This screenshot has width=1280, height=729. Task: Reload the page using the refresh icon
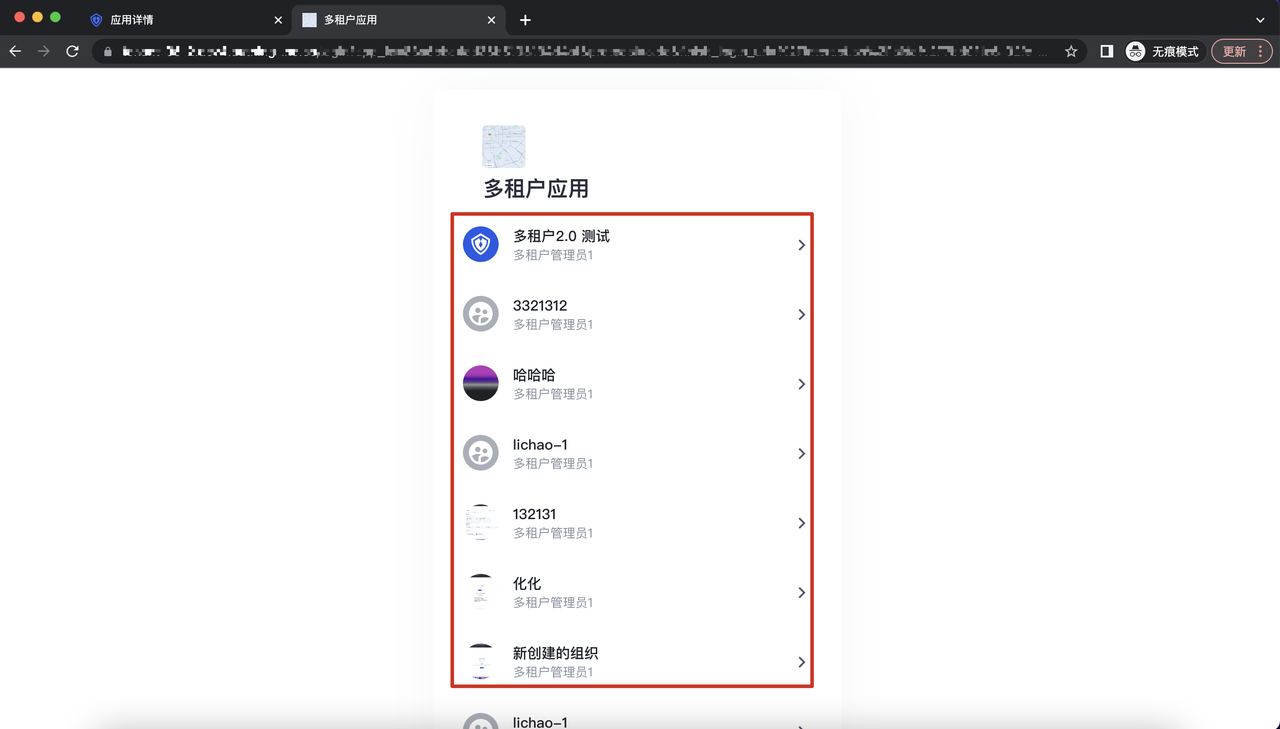coord(72,51)
